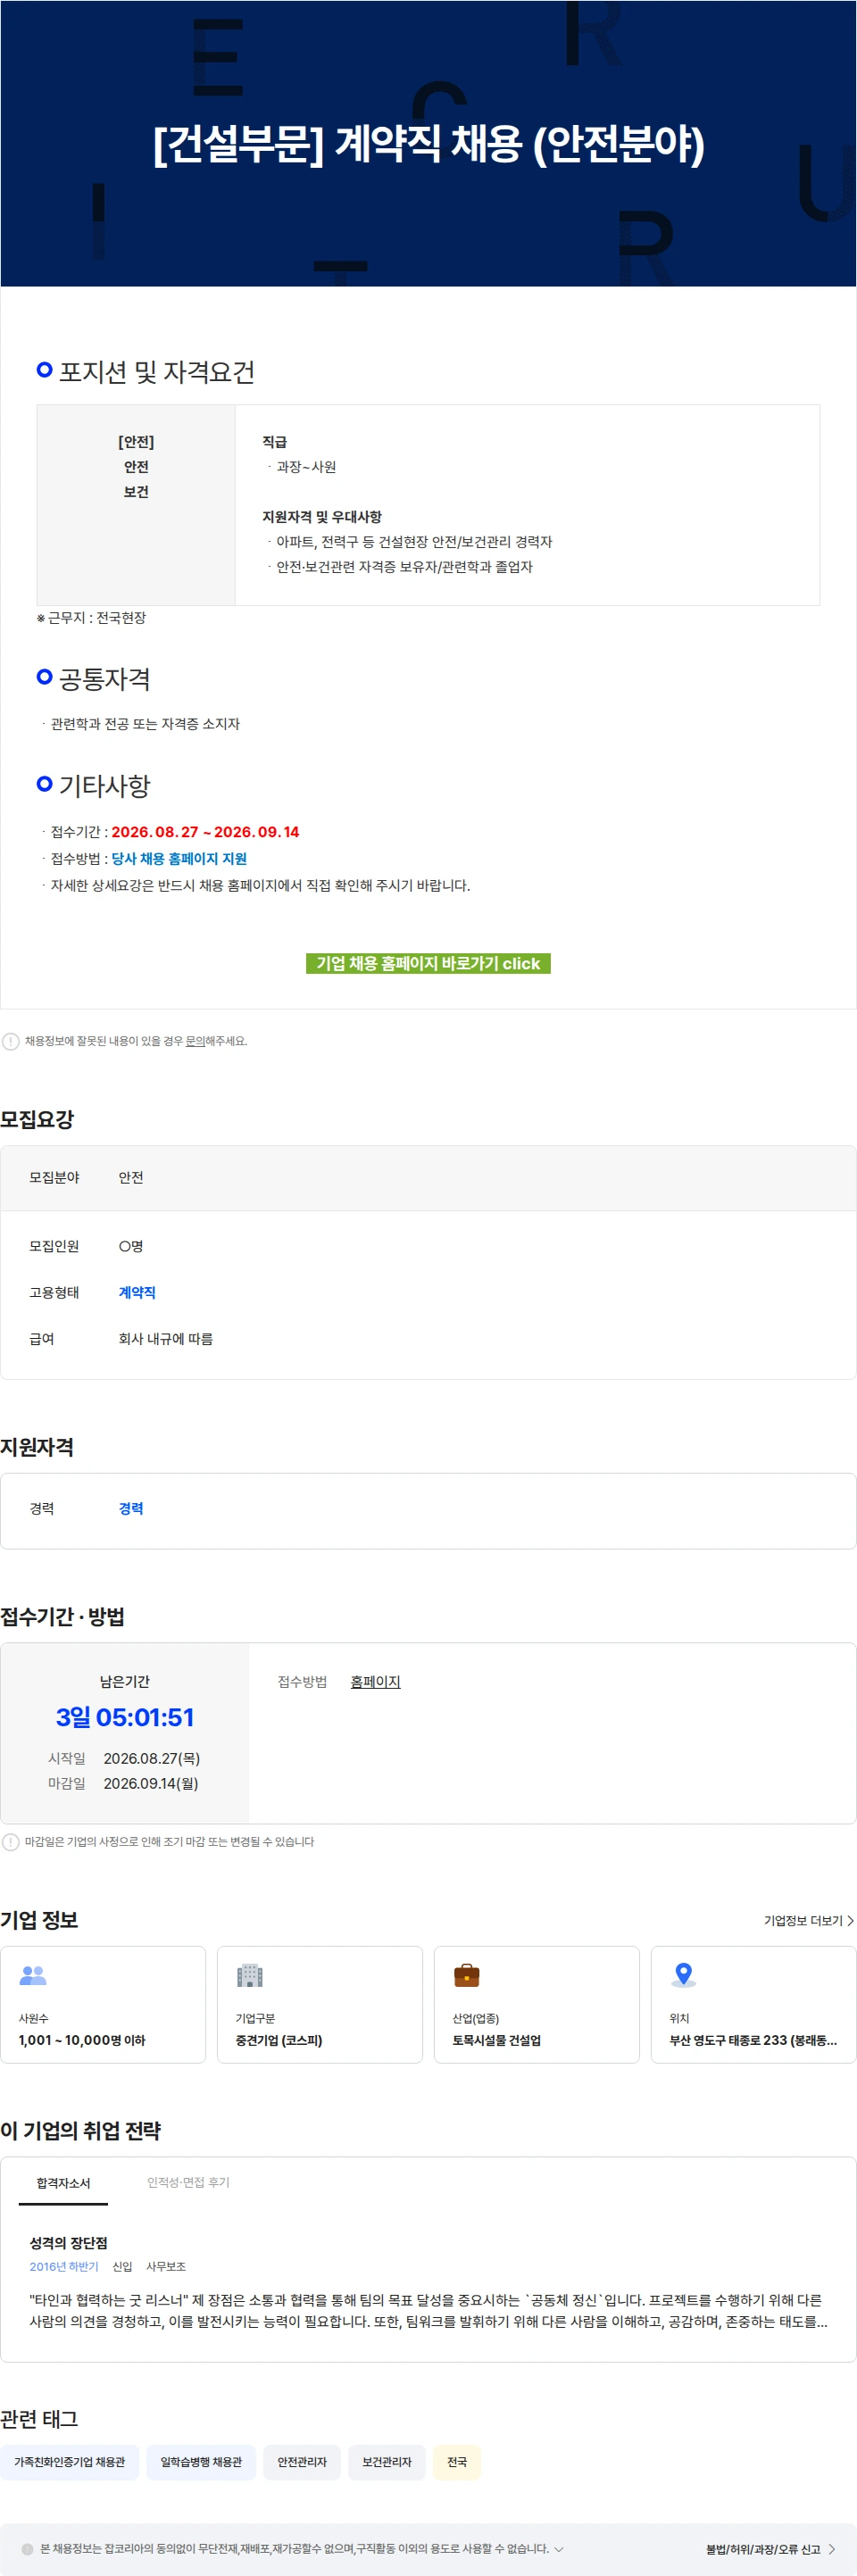Click the 토목시설물 건설업 industry value
The width and height of the screenshot is (857, 2576).
[497, 2040]
